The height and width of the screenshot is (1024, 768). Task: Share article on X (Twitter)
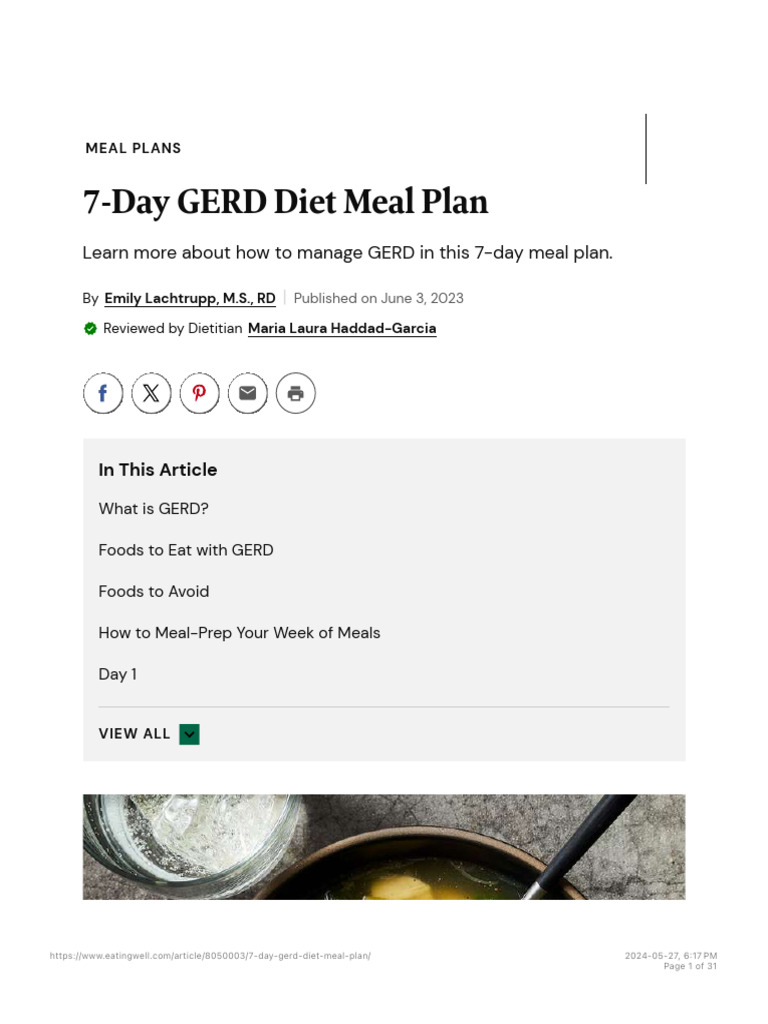click(151, 393)
